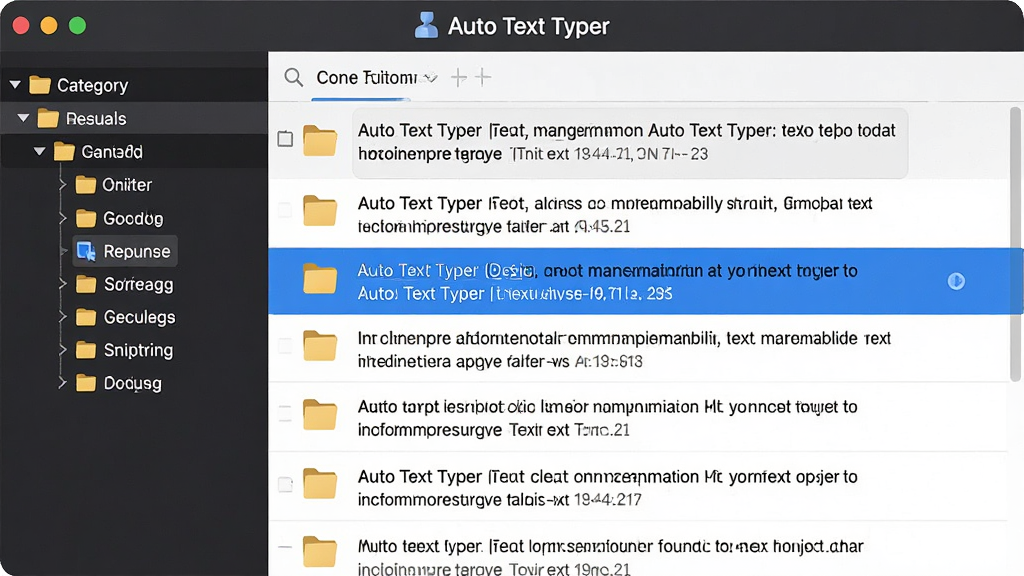Select the Geculegs tree label
The width and height of the screenshot is (1024, 576).
140,317
